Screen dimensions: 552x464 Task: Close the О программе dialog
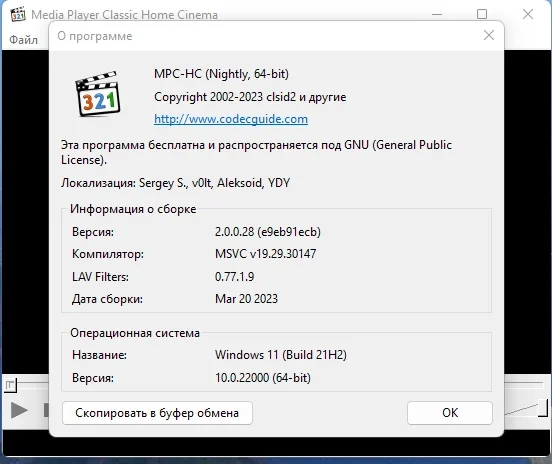click(489, 35)
